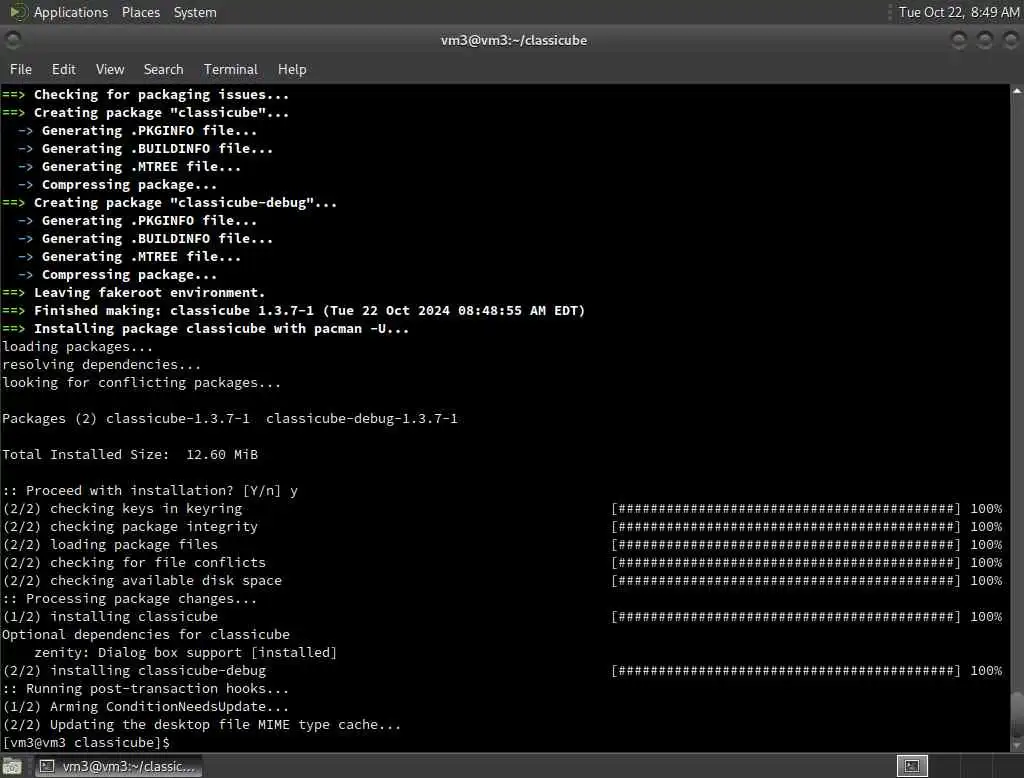
Task: Click progress bar for "checking available disk space"
Action: click(786, 581)
